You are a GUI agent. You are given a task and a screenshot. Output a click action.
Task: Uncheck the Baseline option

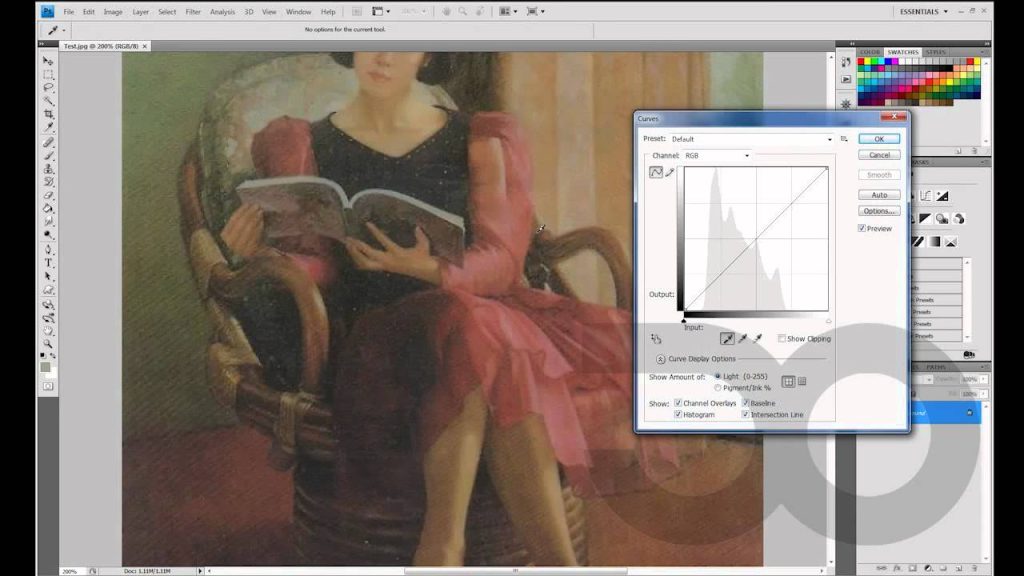pos(745,403)
